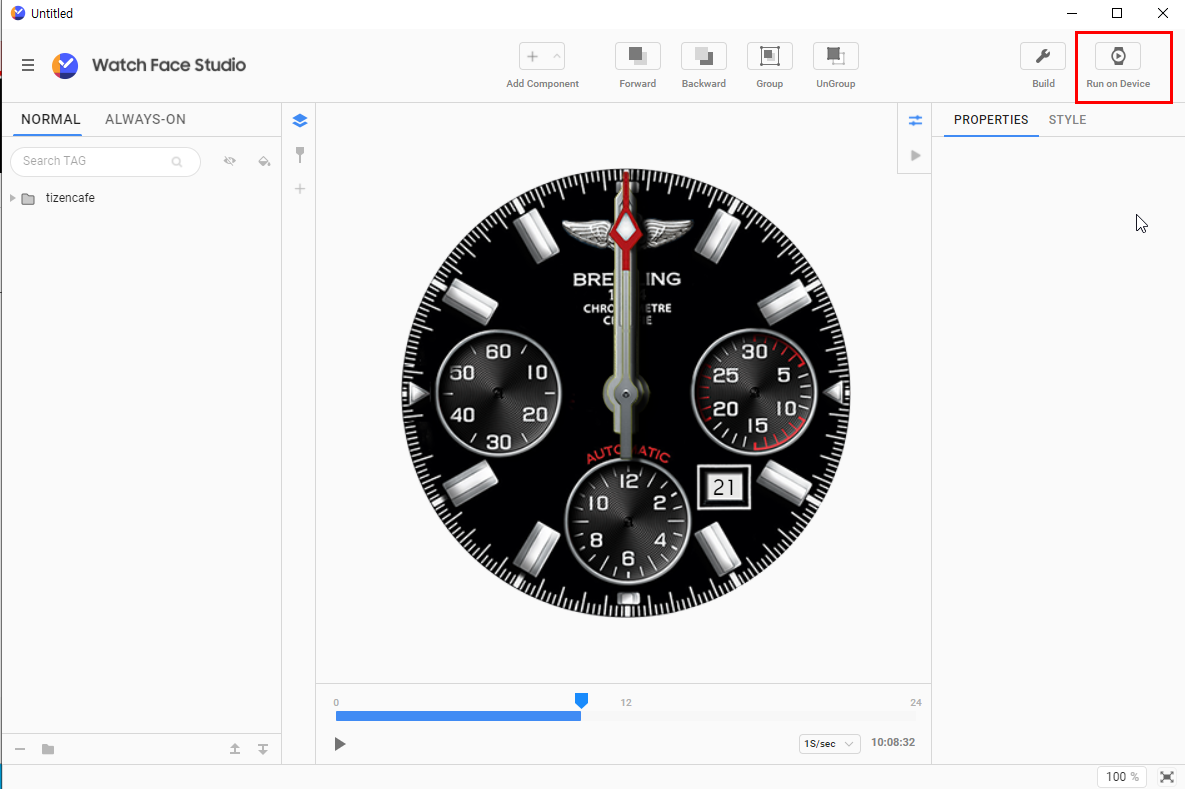
Task: Open the 1S/sec speed dropdown
Action: [829, 744]
